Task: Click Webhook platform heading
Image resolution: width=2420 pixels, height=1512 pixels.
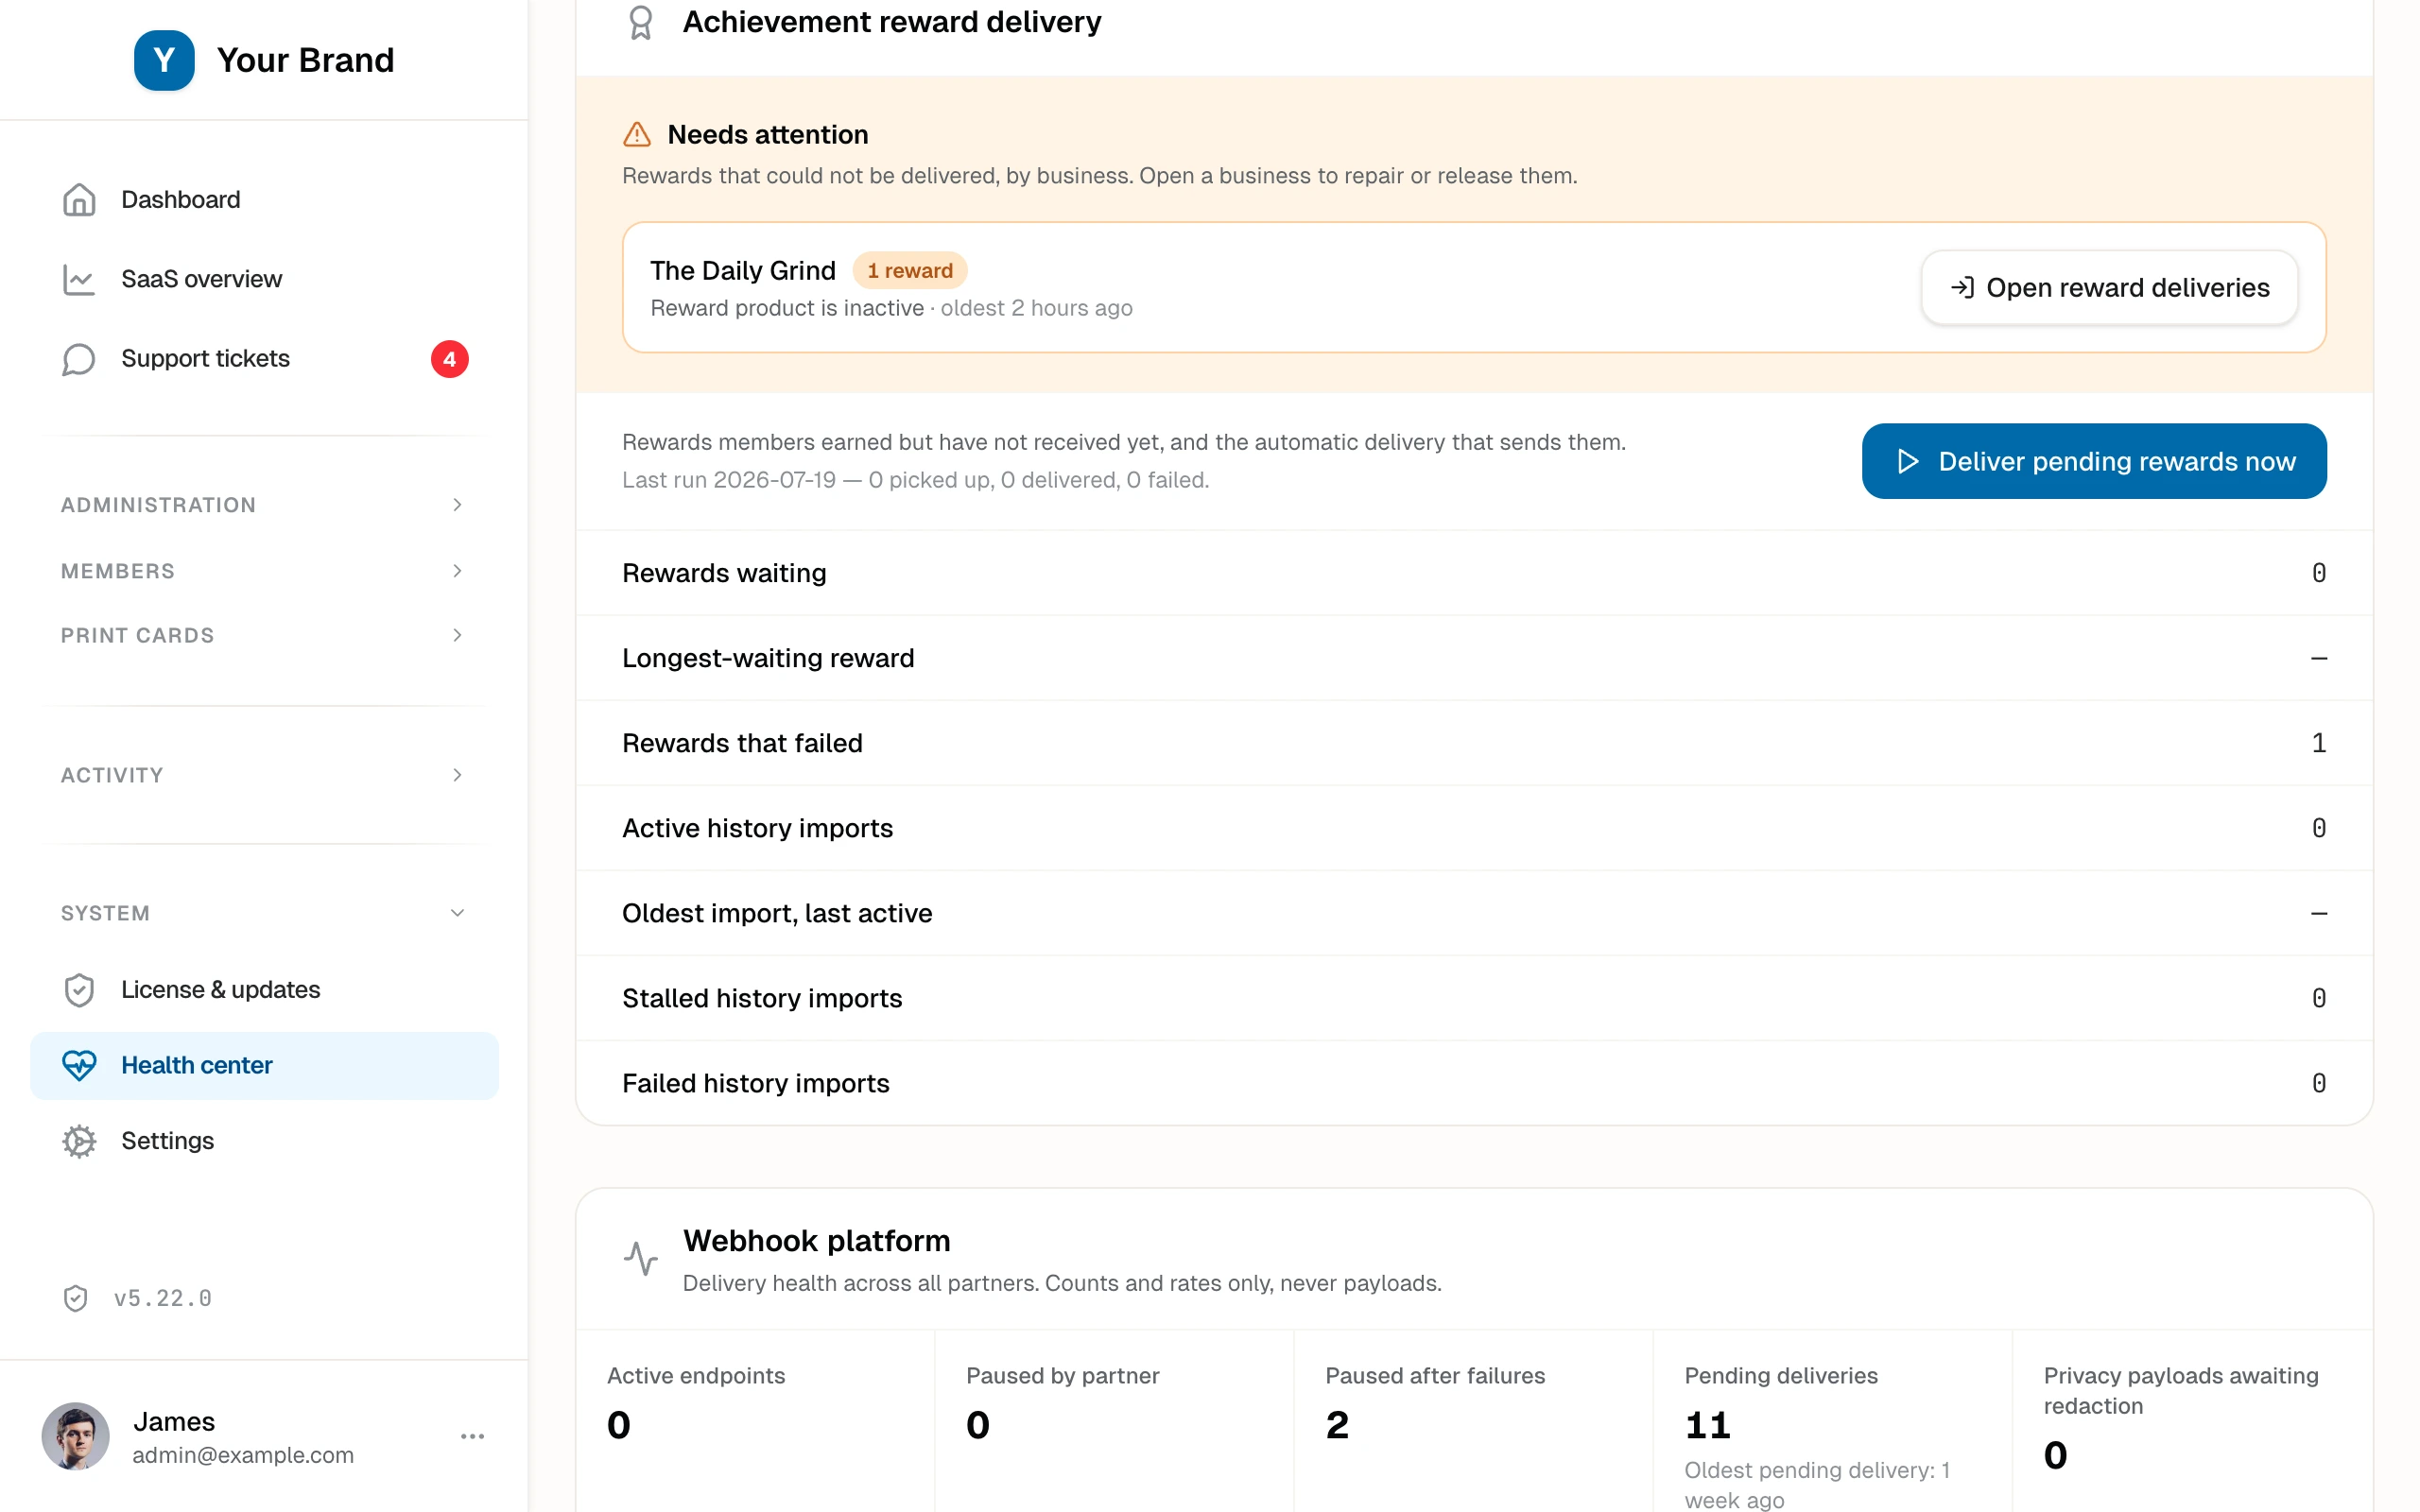Action: coord(817,1241)
